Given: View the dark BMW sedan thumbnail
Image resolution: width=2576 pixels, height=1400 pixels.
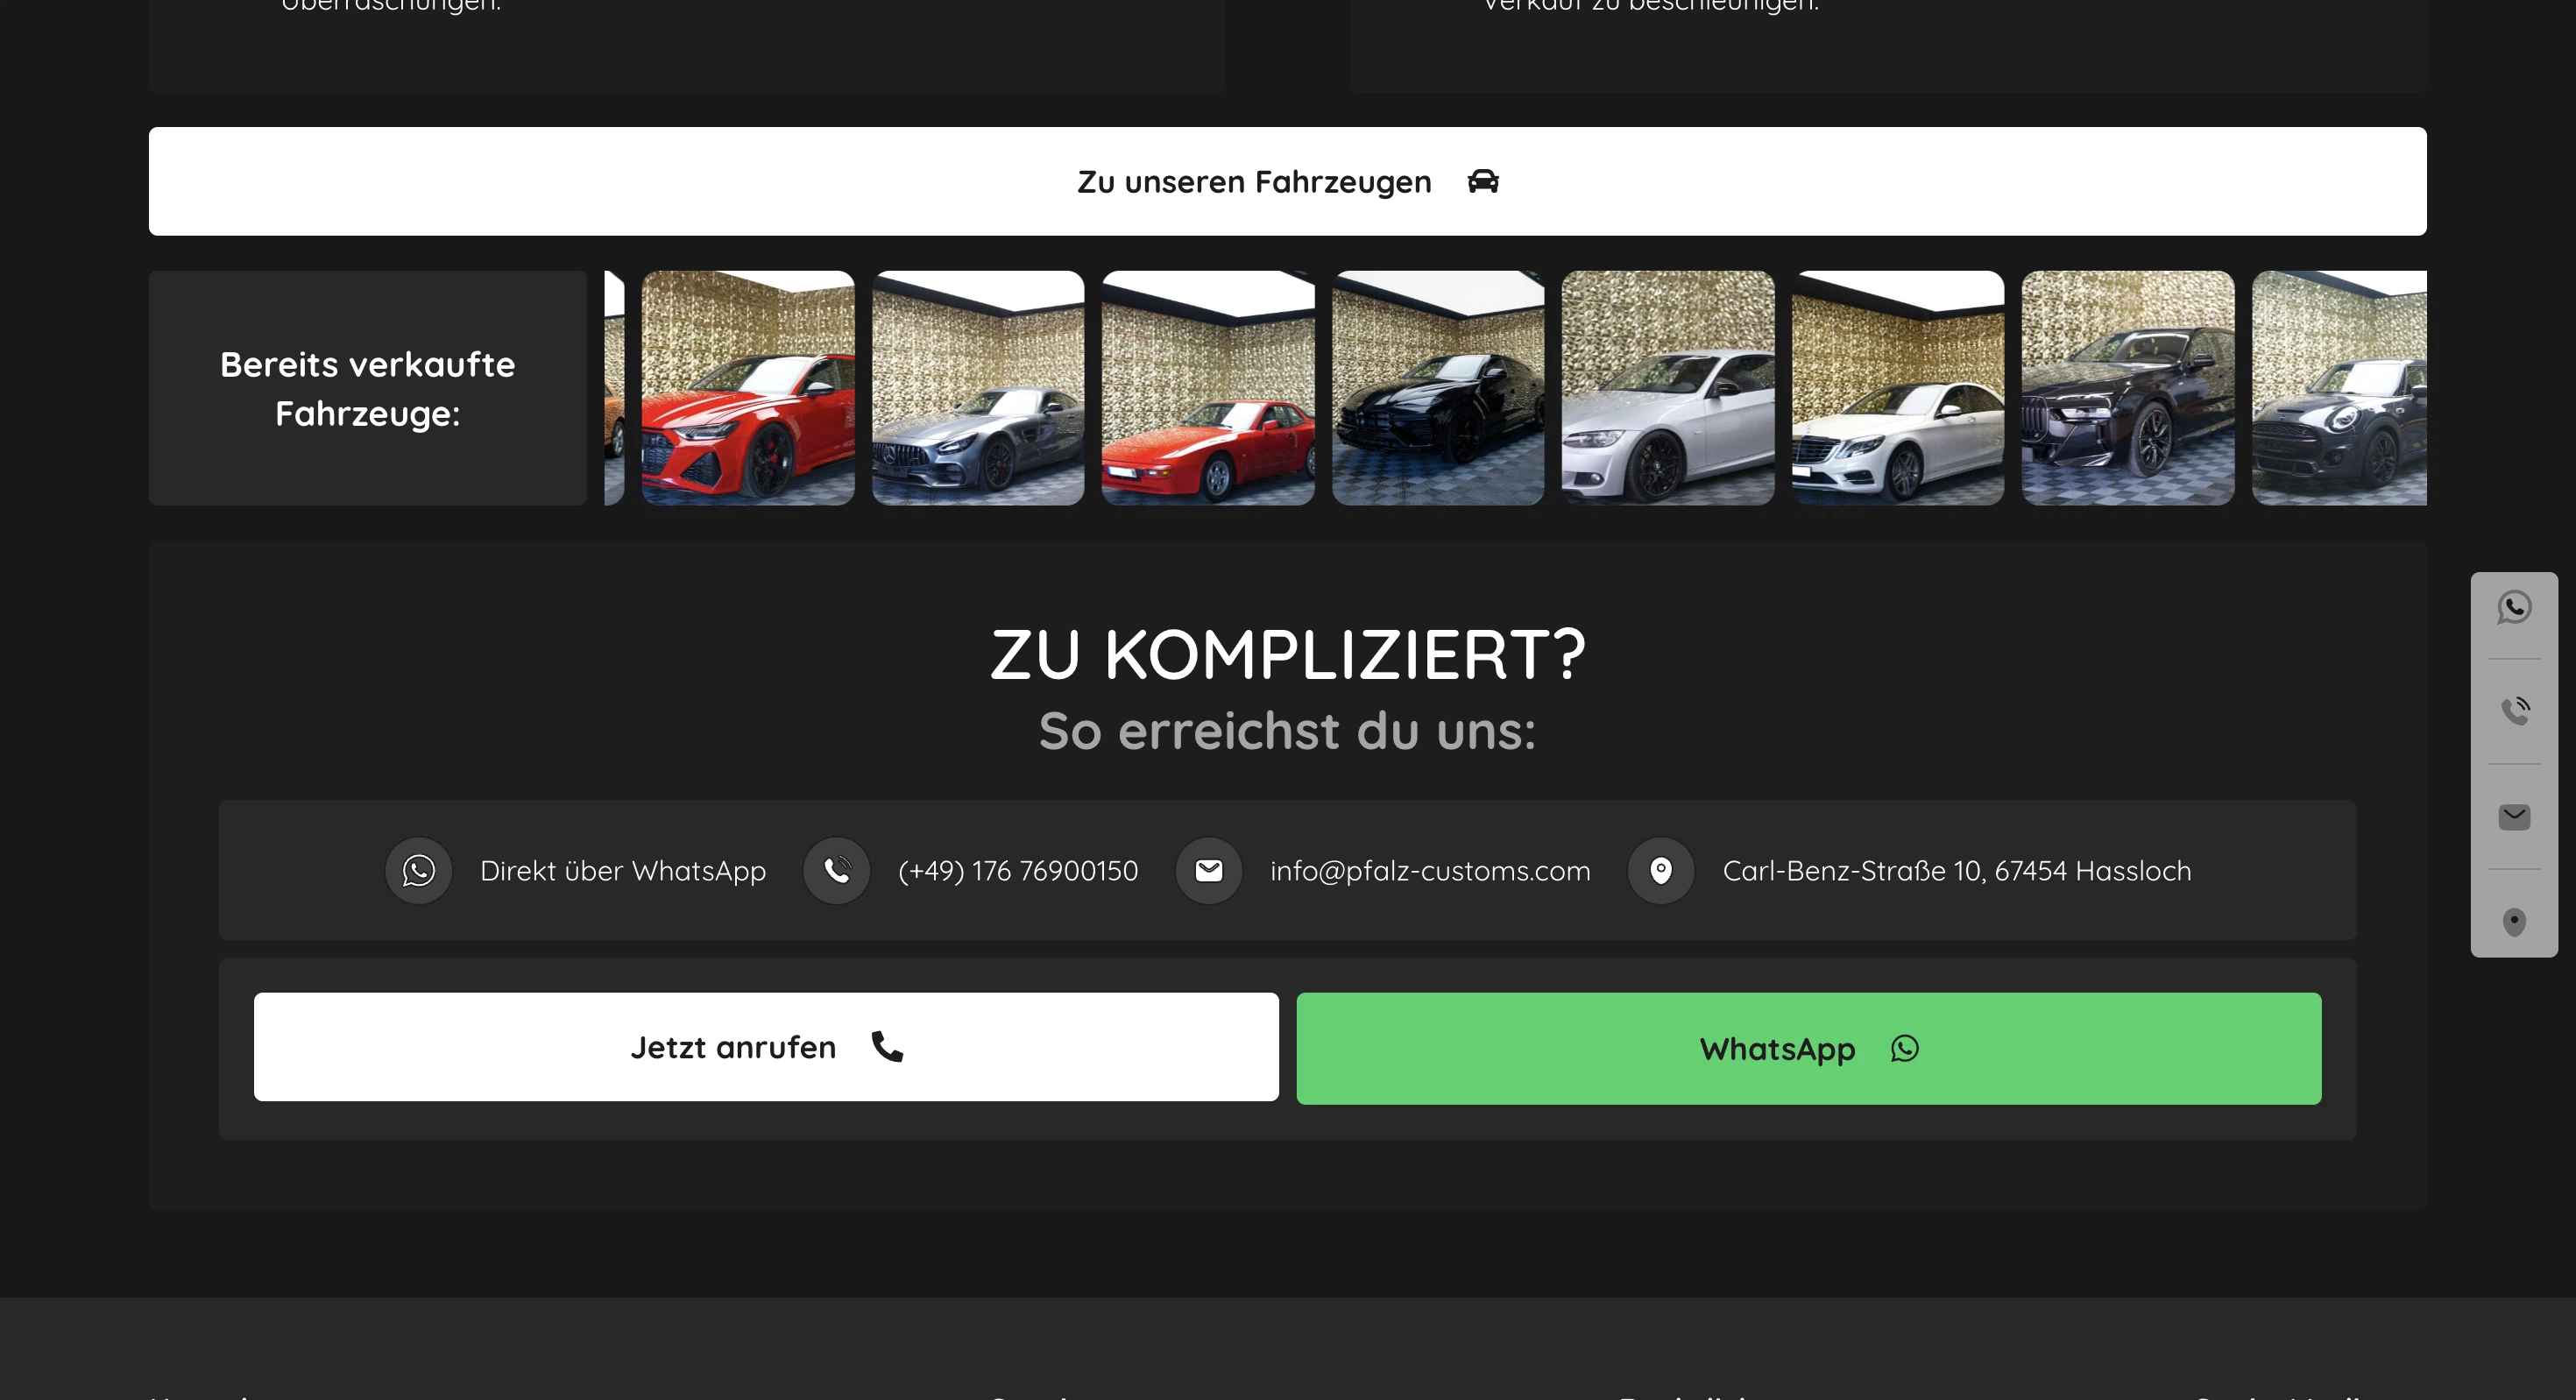Looking at the screenshot, I should tap(2128, 388).
